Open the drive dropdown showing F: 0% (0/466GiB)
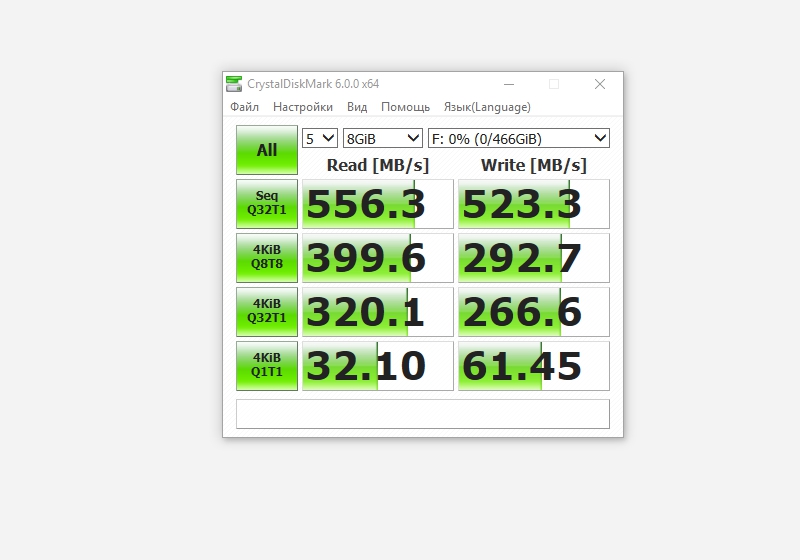This screenshot has height=560, width=800. click(519, 138)
